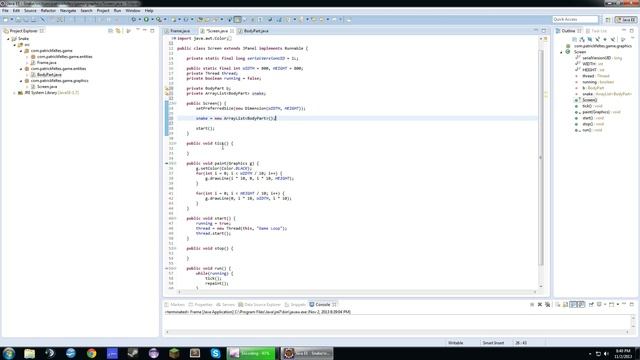The width and height of the screenshot is (640, 360).
Task: Click the Windows Start button
Action: click(9, 353)
